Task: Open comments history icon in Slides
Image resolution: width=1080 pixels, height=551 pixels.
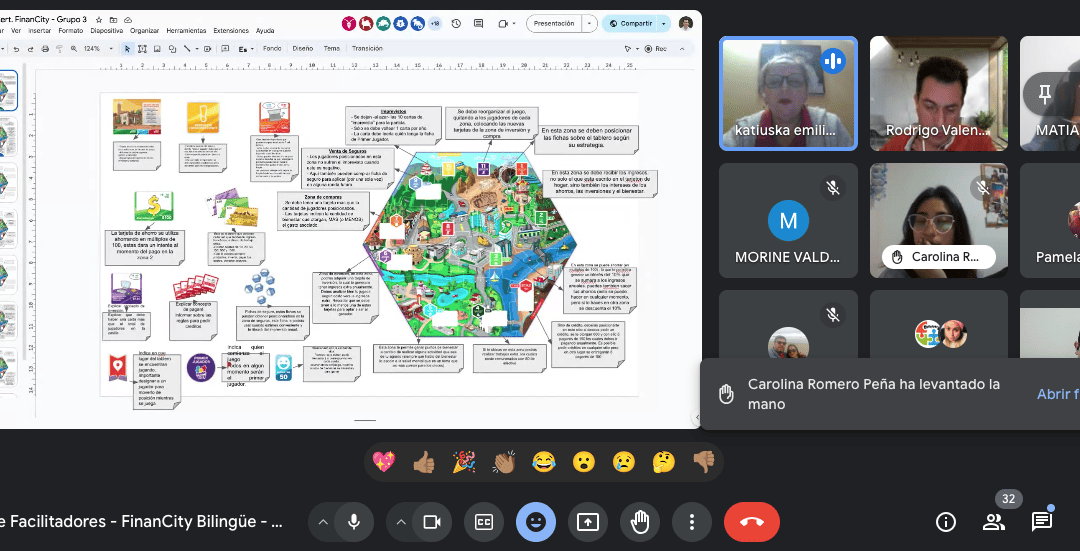Action: pyautogui.click(x=479, y=23)
